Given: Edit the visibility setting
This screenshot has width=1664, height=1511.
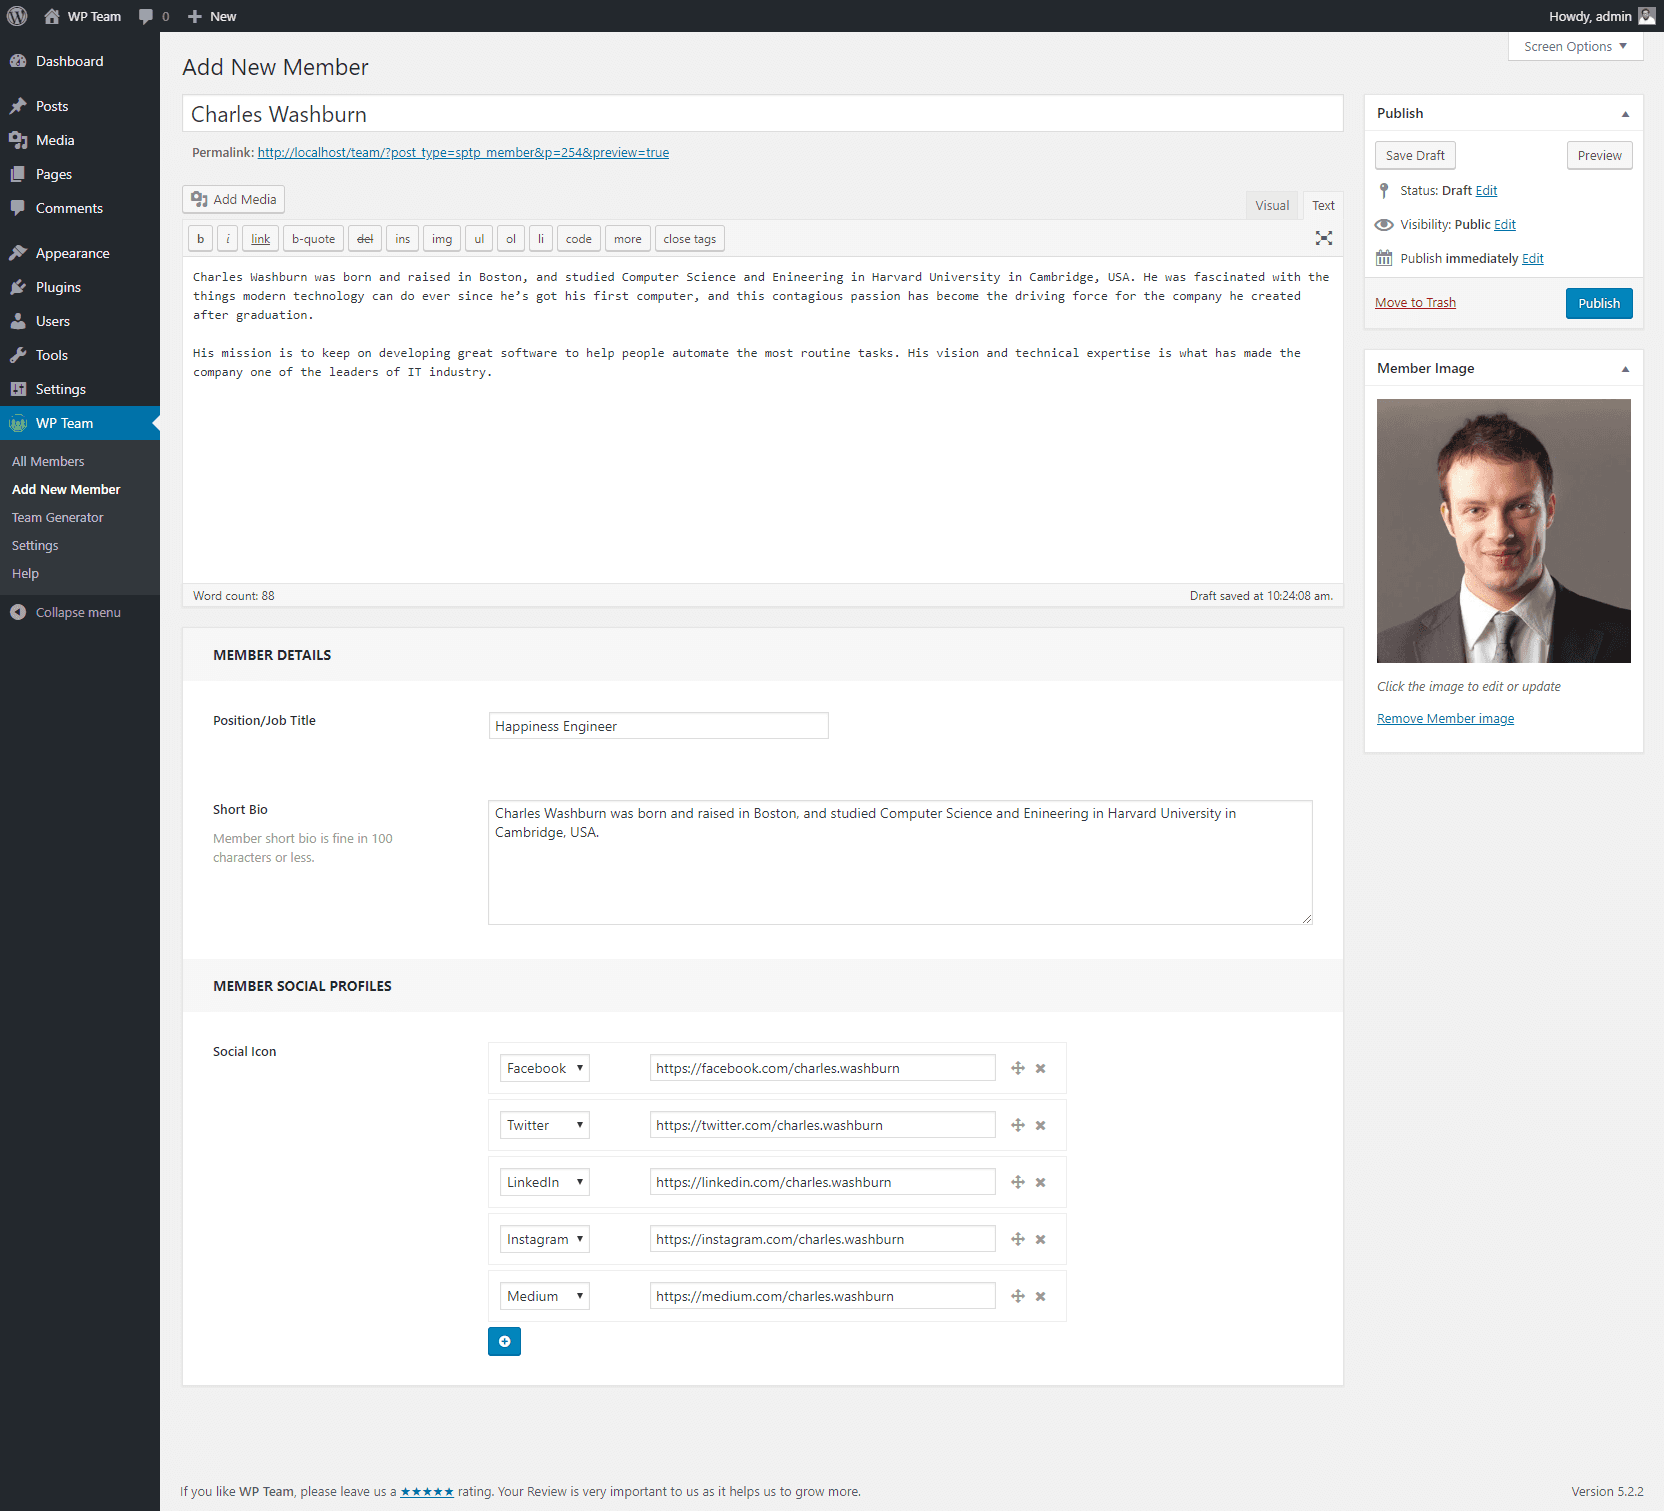Looking at the screenshot, I should (1505, 224).
